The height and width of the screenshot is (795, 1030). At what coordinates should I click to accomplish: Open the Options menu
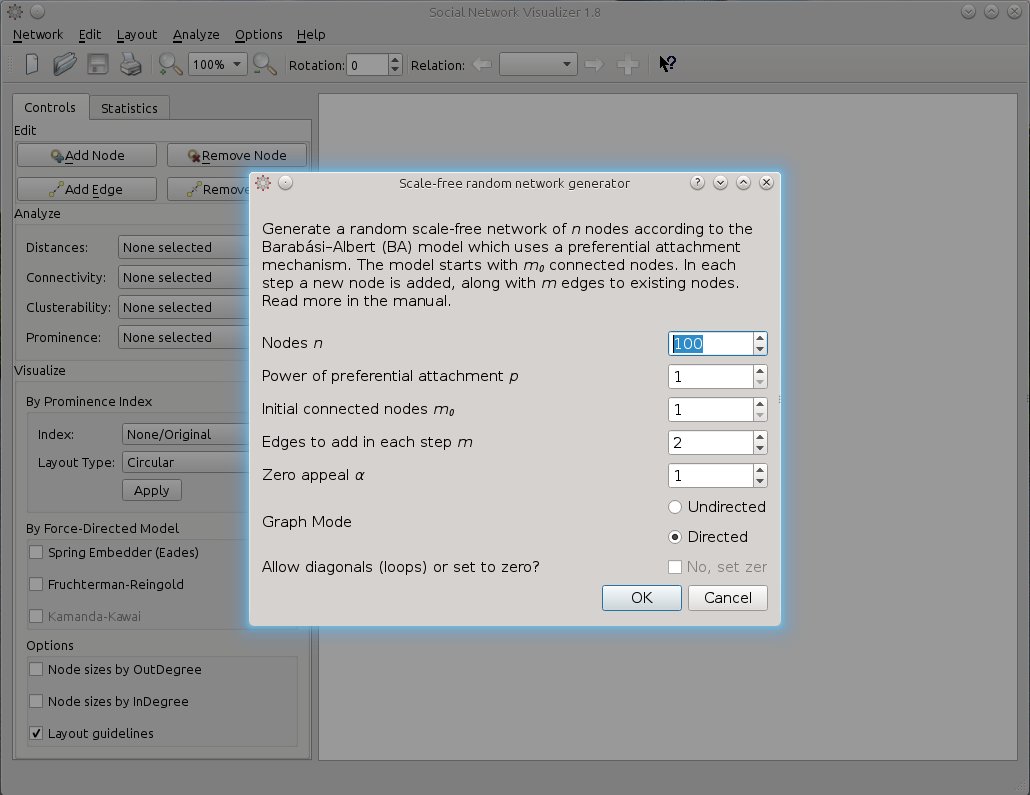(x=259, y=35)
